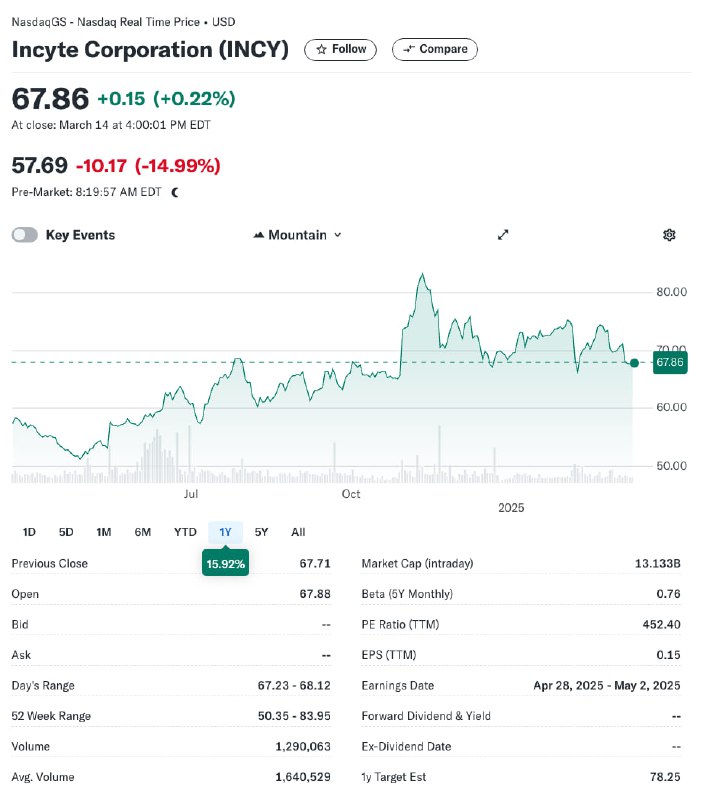Click the -10.17 (-14.99%) pre-market change
Screen dimensions: 703x800
tap(148, 166)
